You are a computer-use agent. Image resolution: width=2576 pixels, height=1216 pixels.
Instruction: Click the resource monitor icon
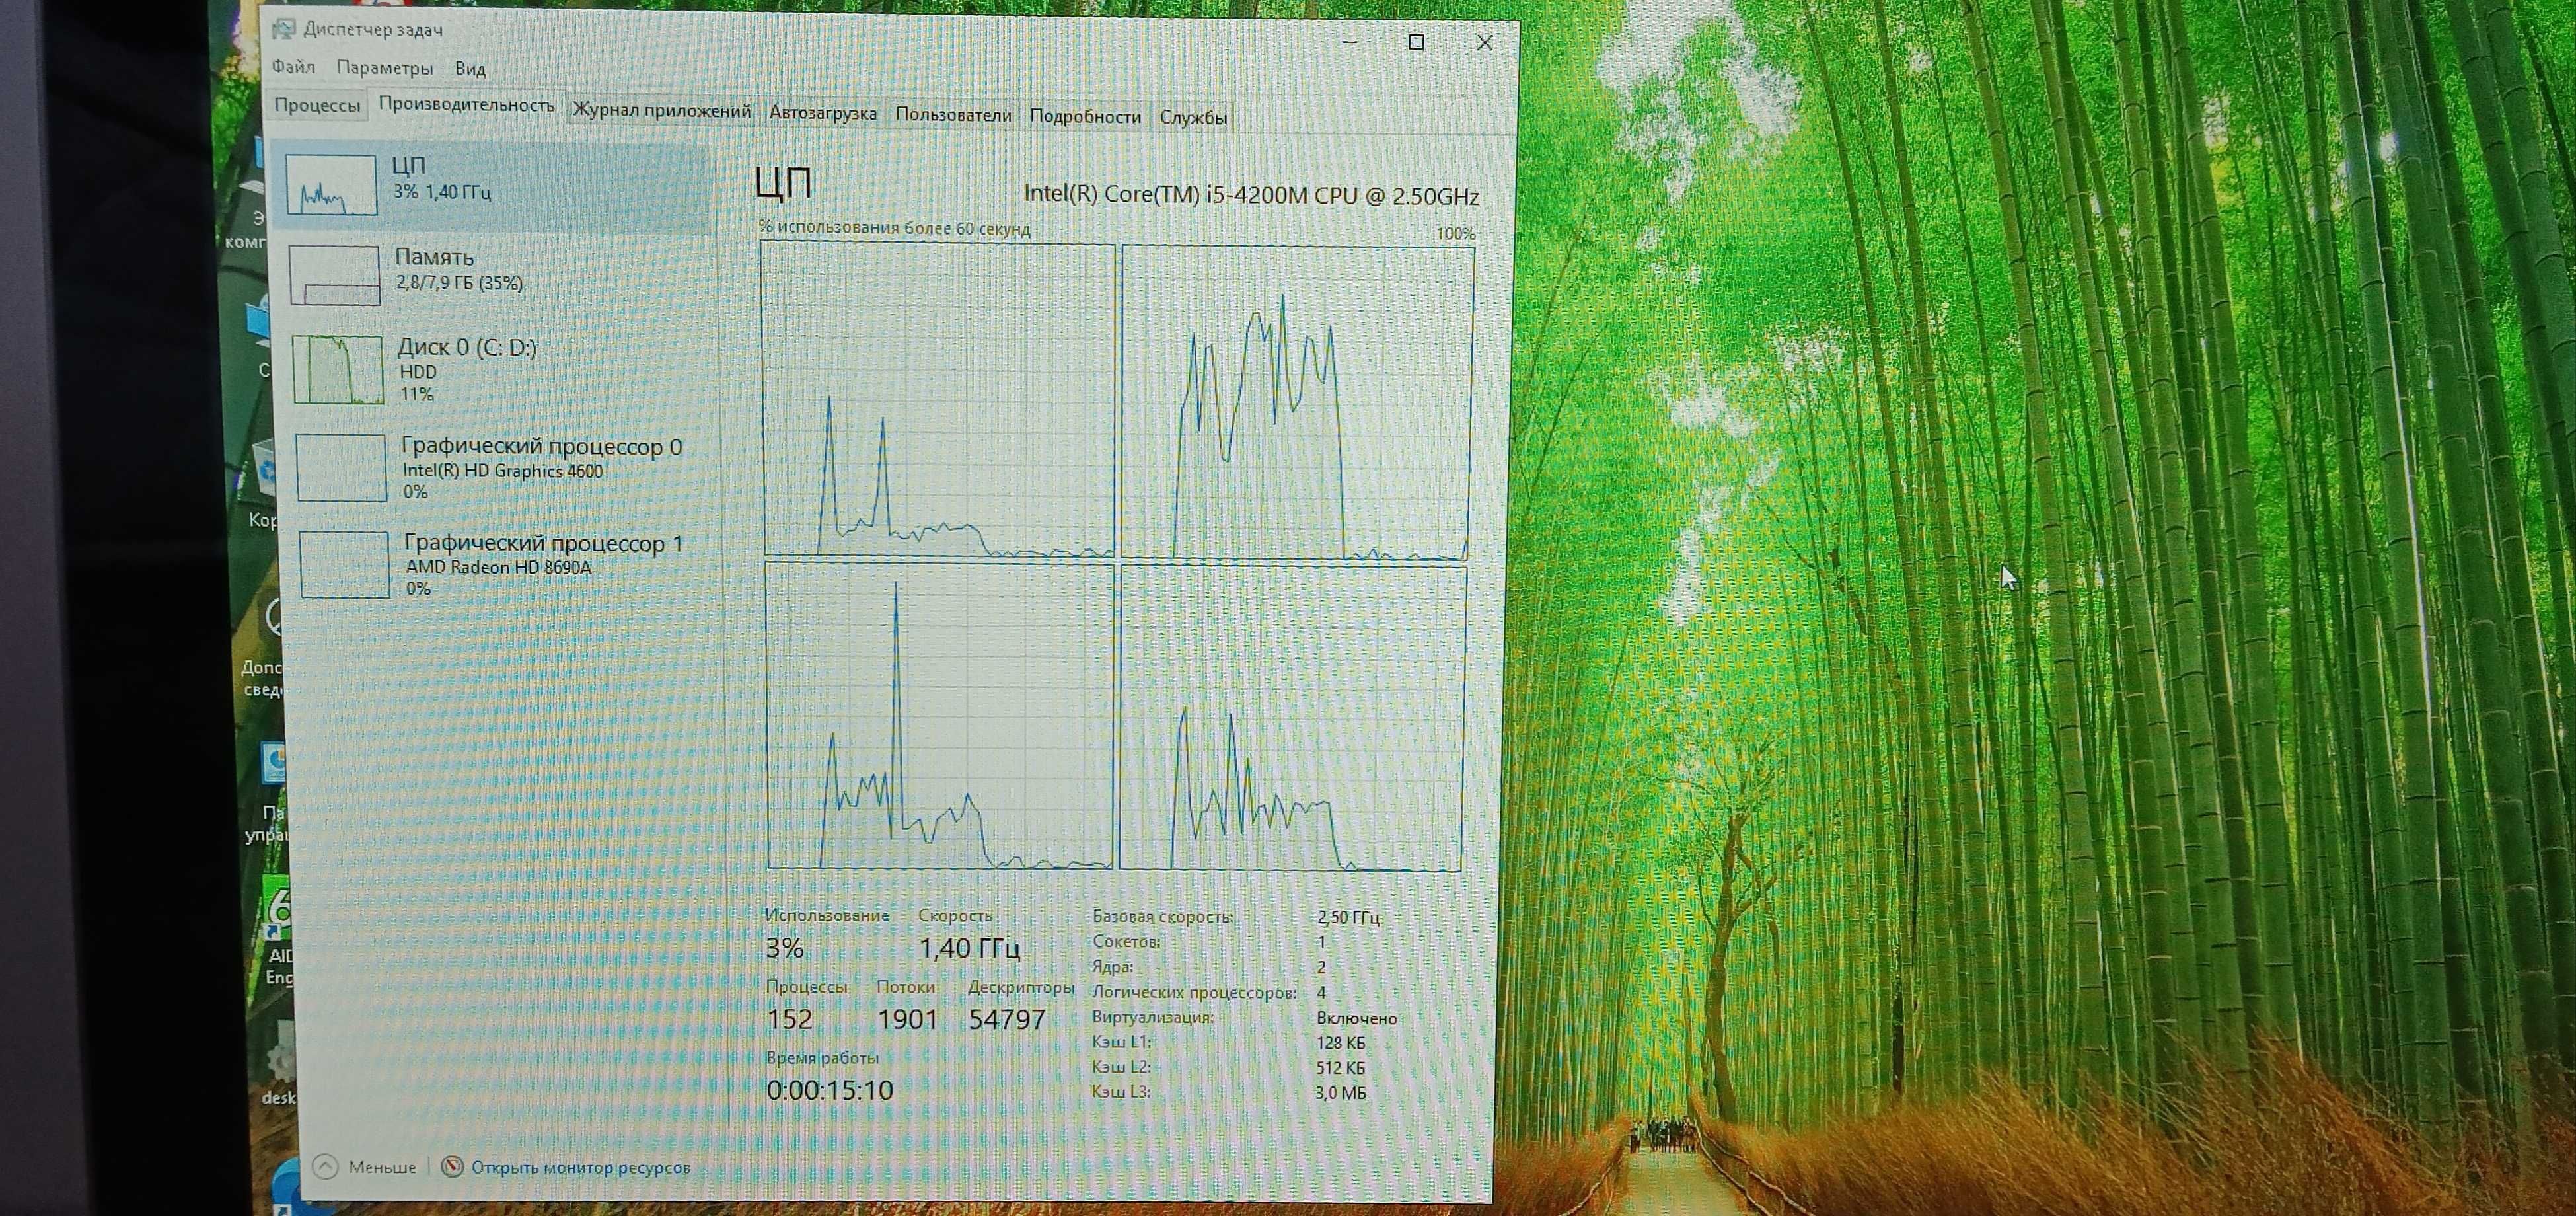452,1167
